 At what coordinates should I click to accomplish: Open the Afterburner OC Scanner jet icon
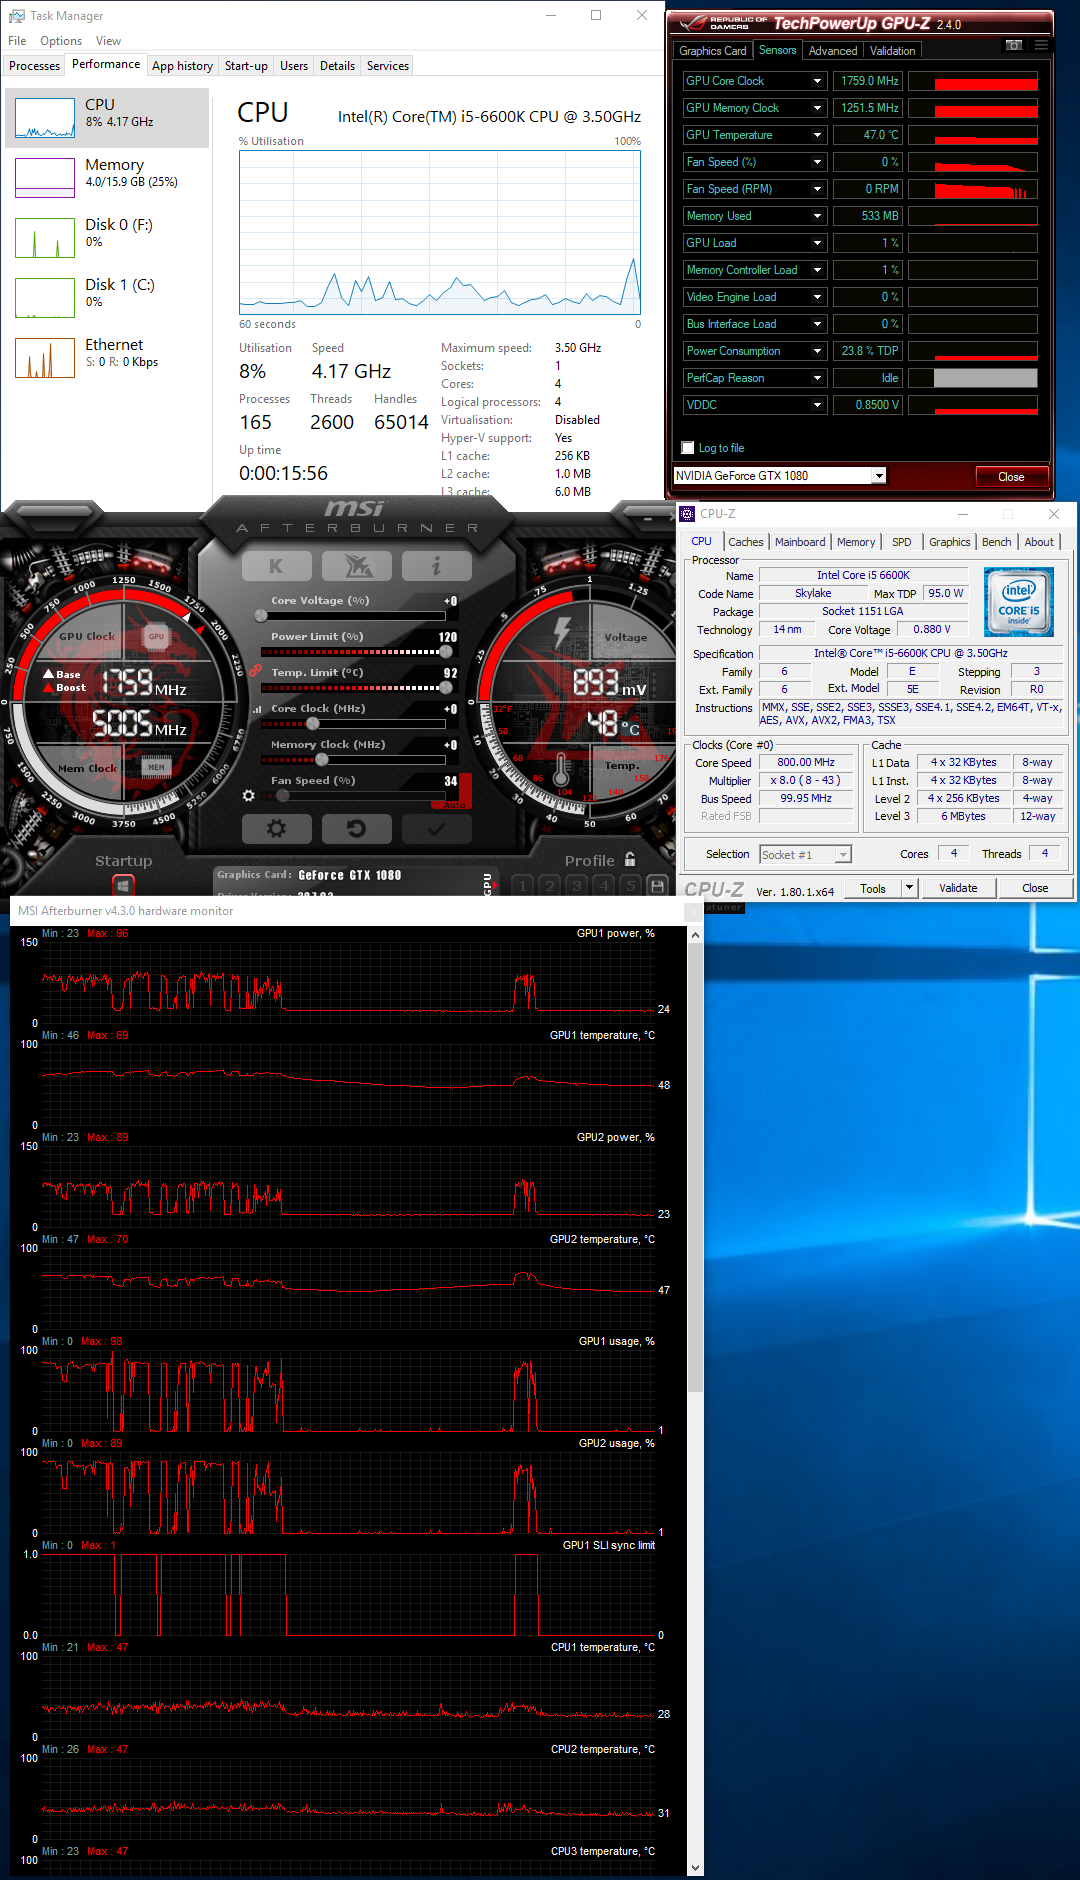click(x=357, y=566)
